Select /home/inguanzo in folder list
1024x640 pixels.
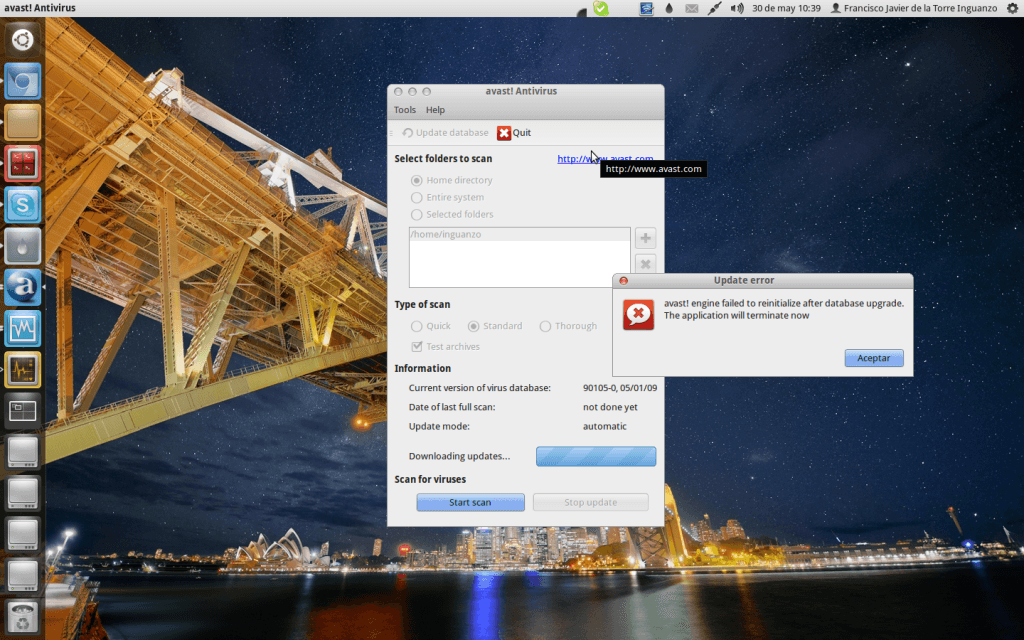click(520, 234)
